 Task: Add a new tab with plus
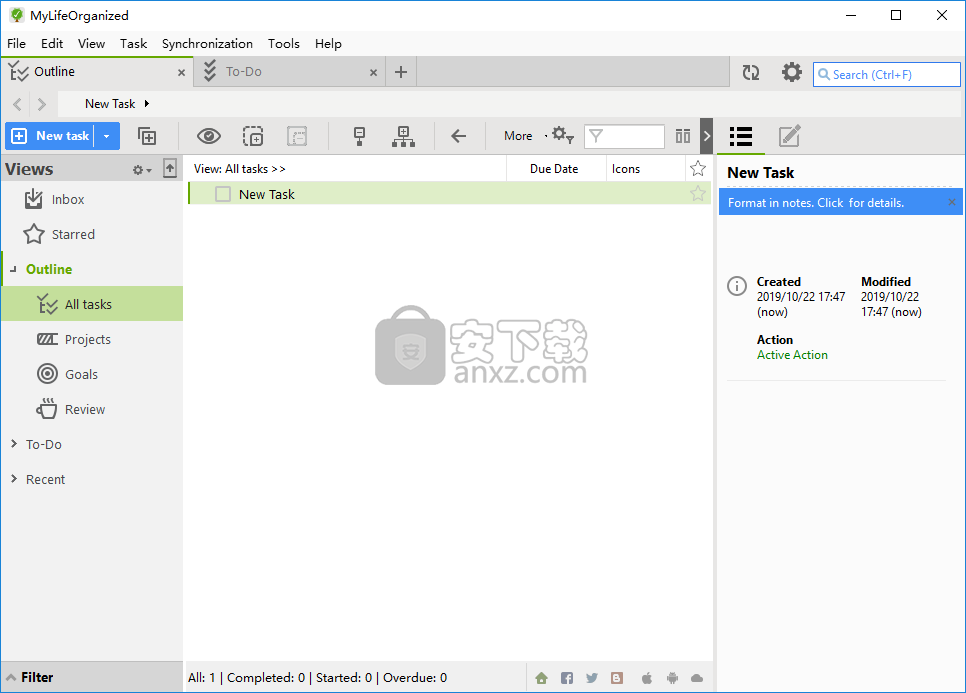(401, 72)
